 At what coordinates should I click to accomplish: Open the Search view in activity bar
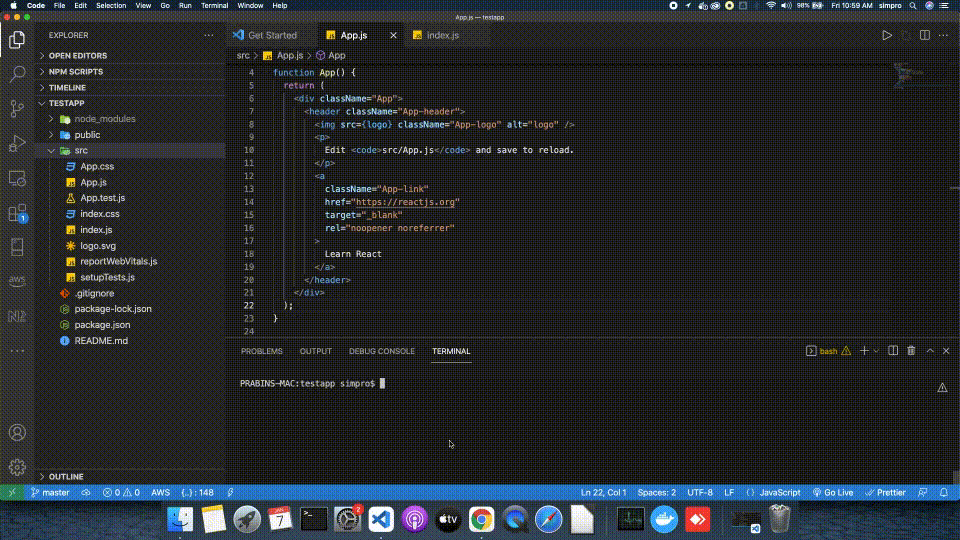[17, 74]
